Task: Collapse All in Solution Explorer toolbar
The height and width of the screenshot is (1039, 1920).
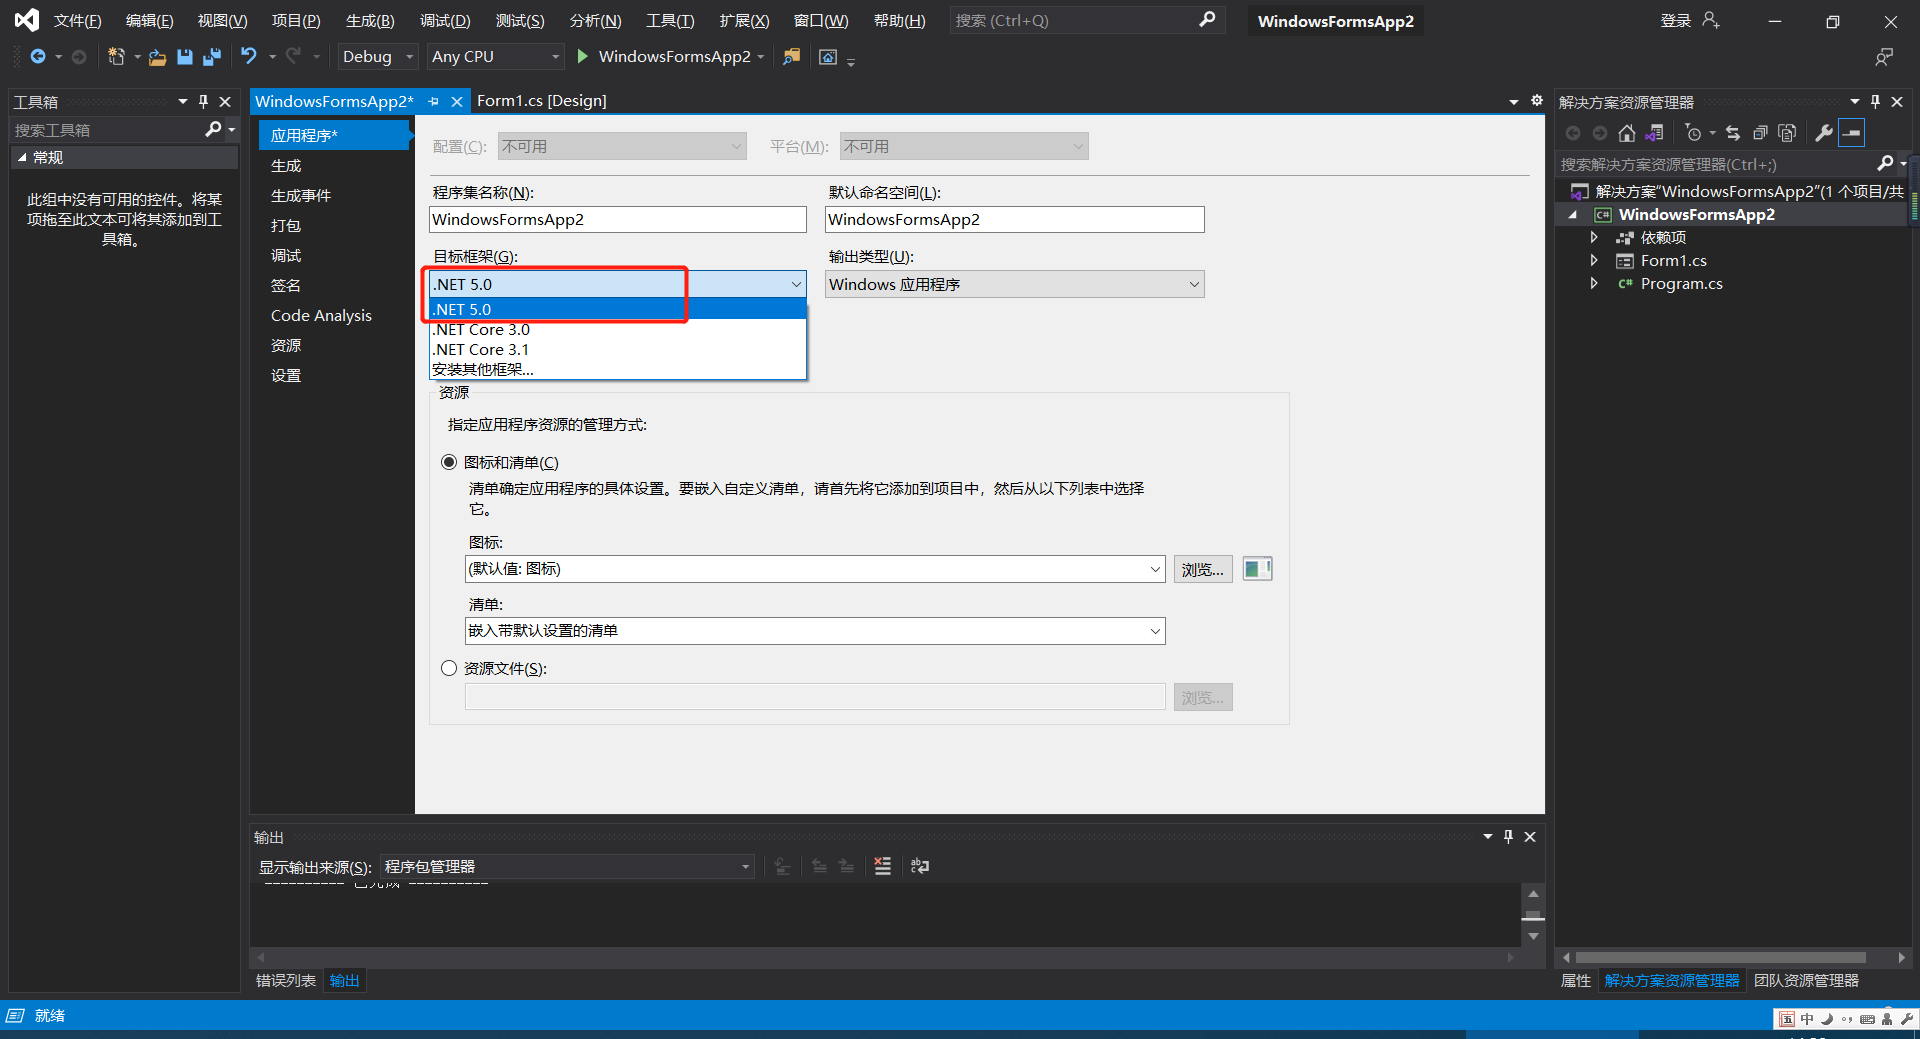Action: [x=1761, y=132]
